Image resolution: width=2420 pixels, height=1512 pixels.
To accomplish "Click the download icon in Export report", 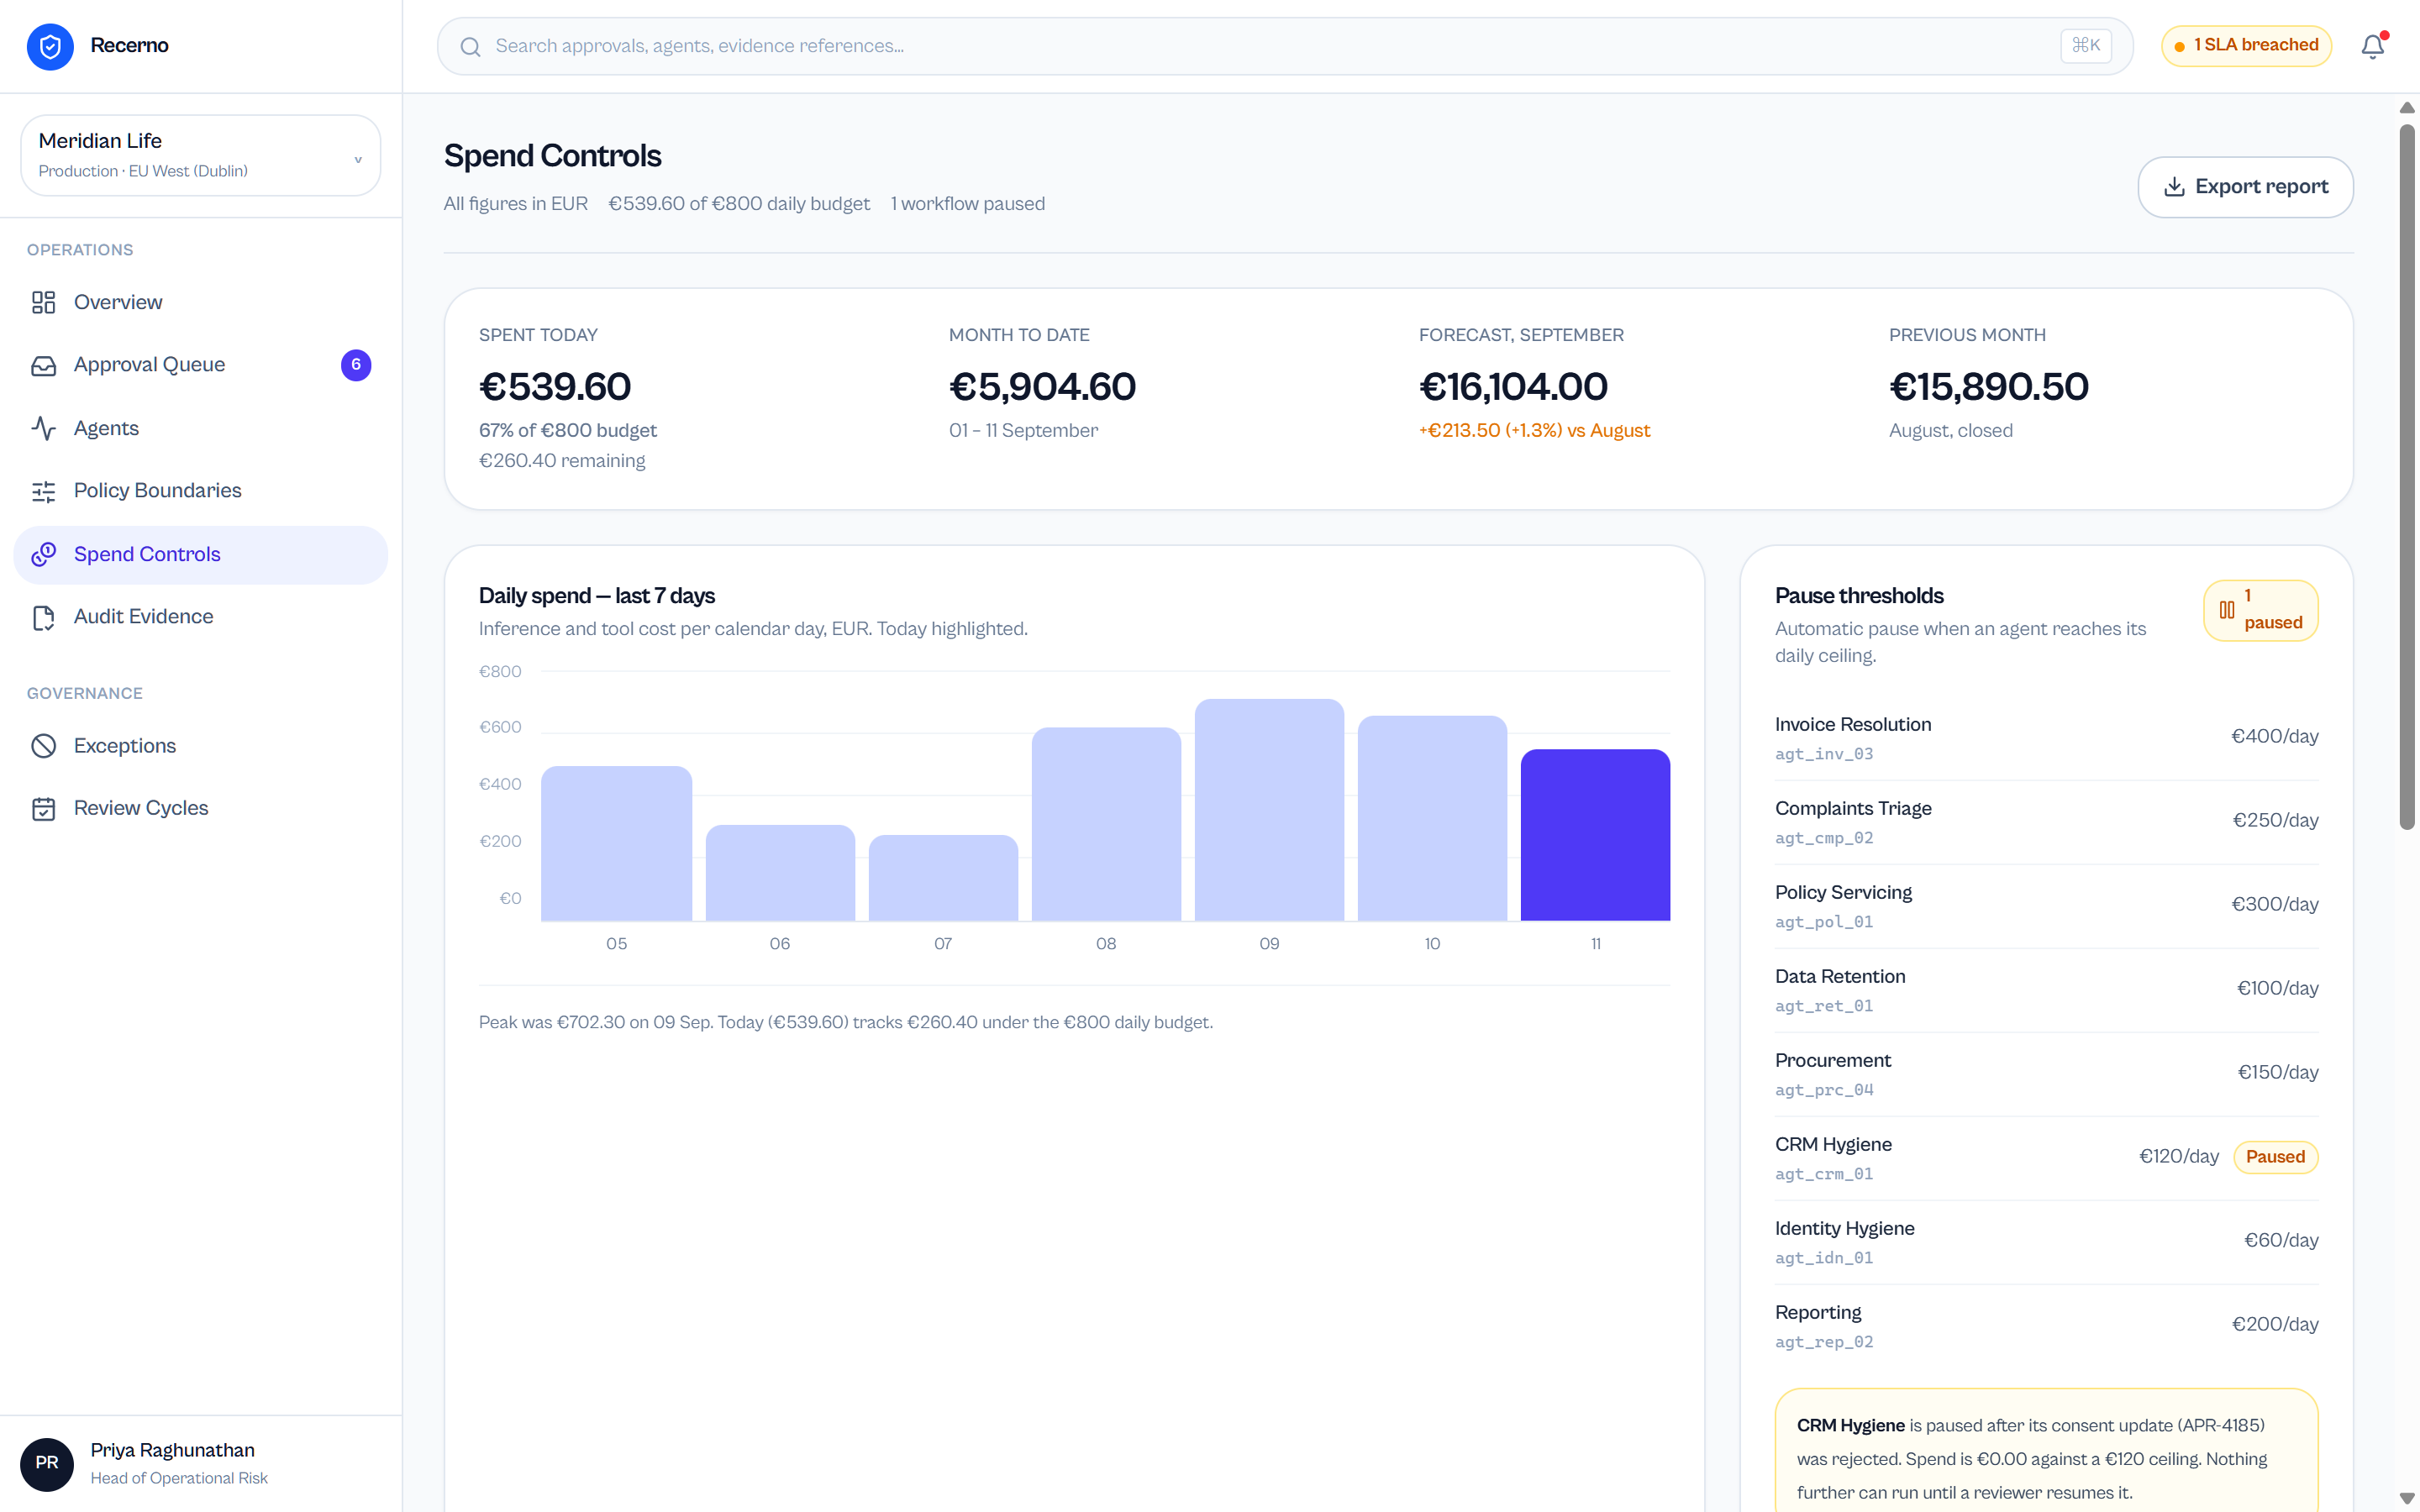I will 2174,187.
